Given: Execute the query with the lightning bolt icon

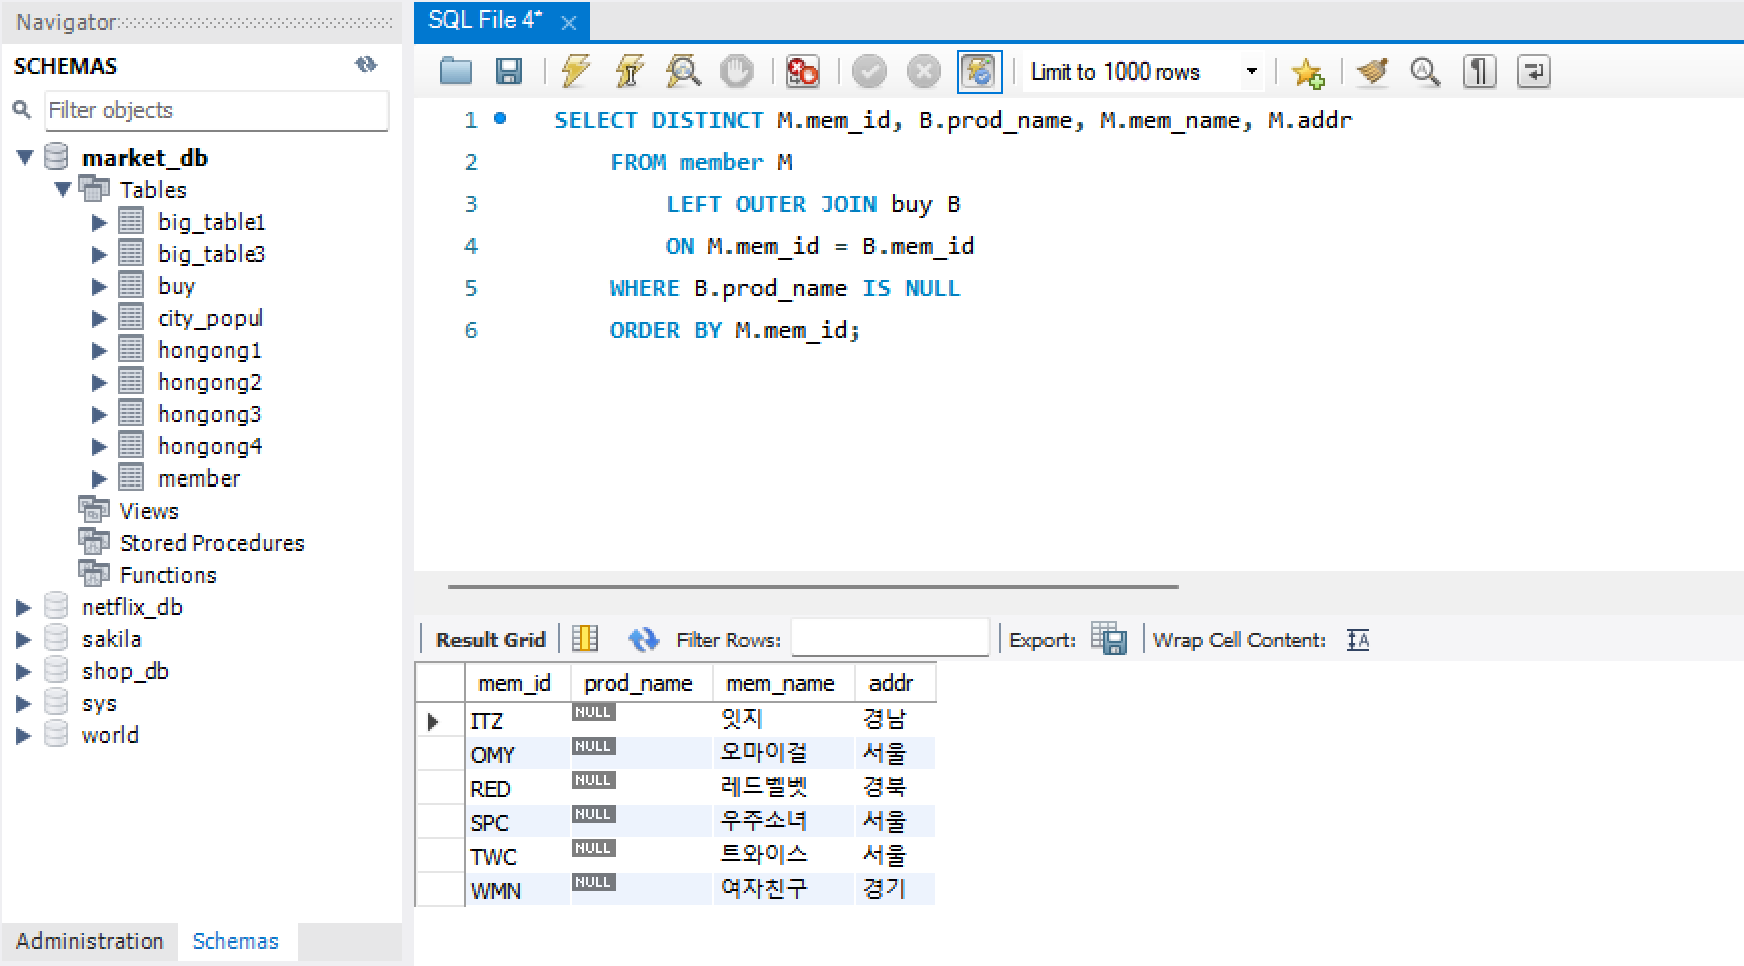Looking at the screenshot, I should [x=575, y=71].
